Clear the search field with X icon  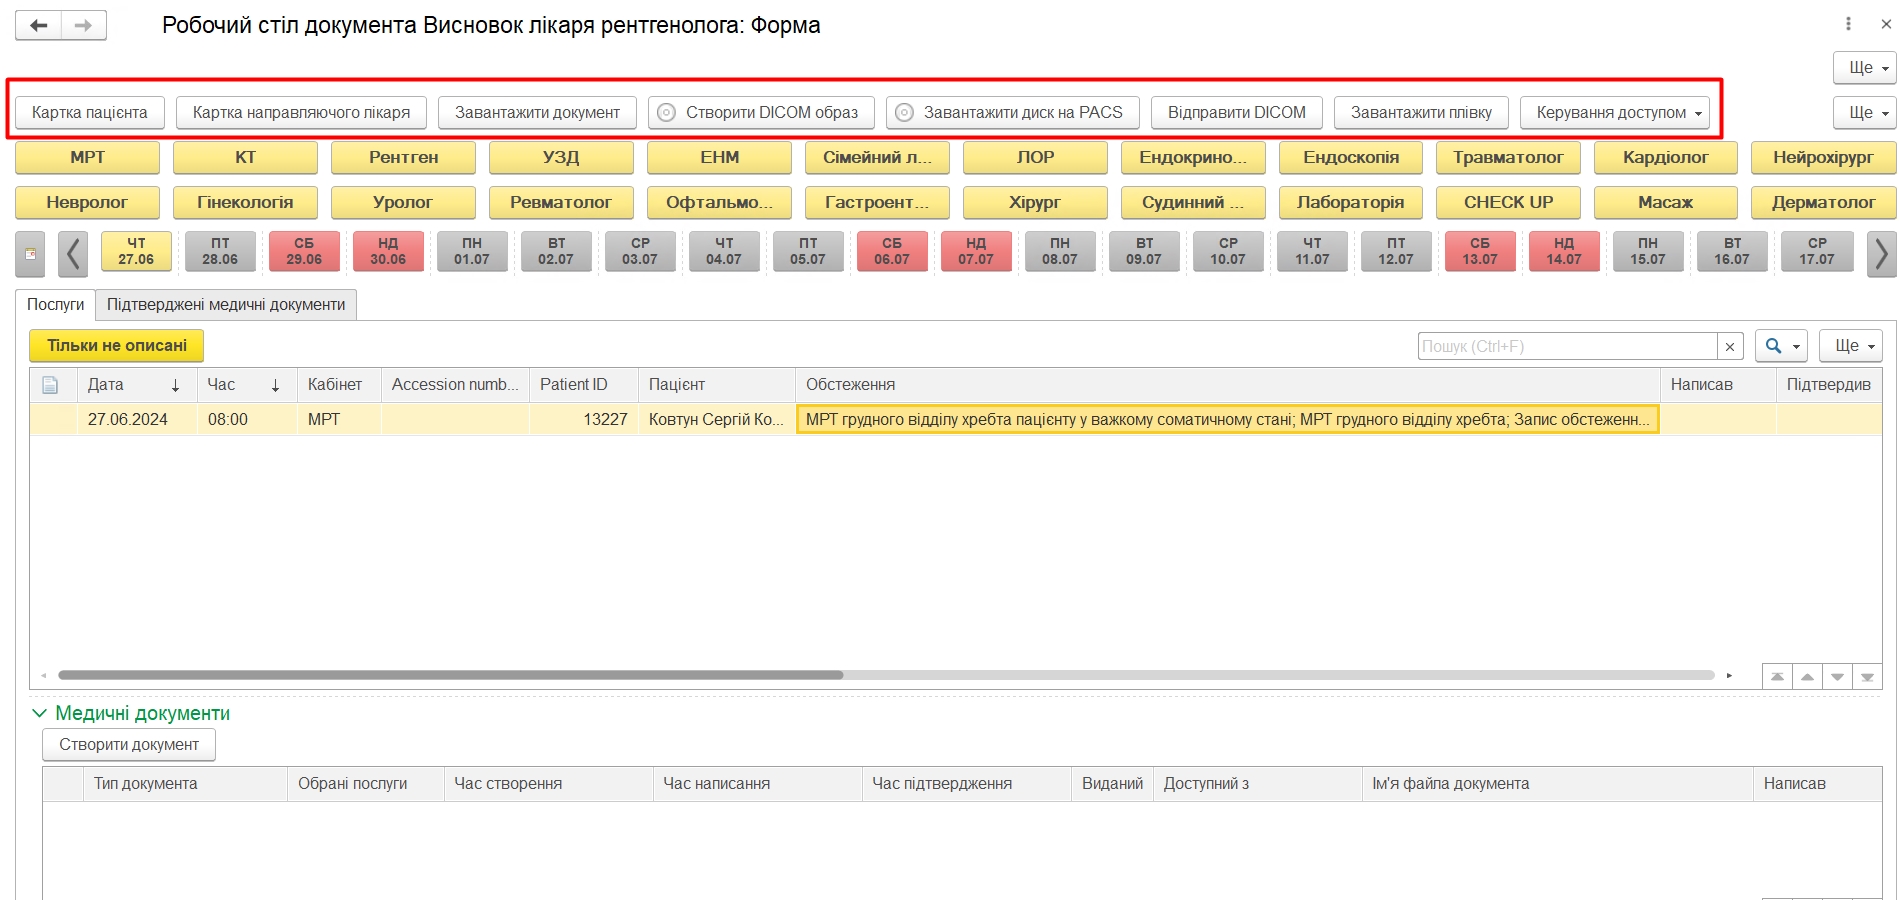pyautogui.click(x=1730, y=346)
